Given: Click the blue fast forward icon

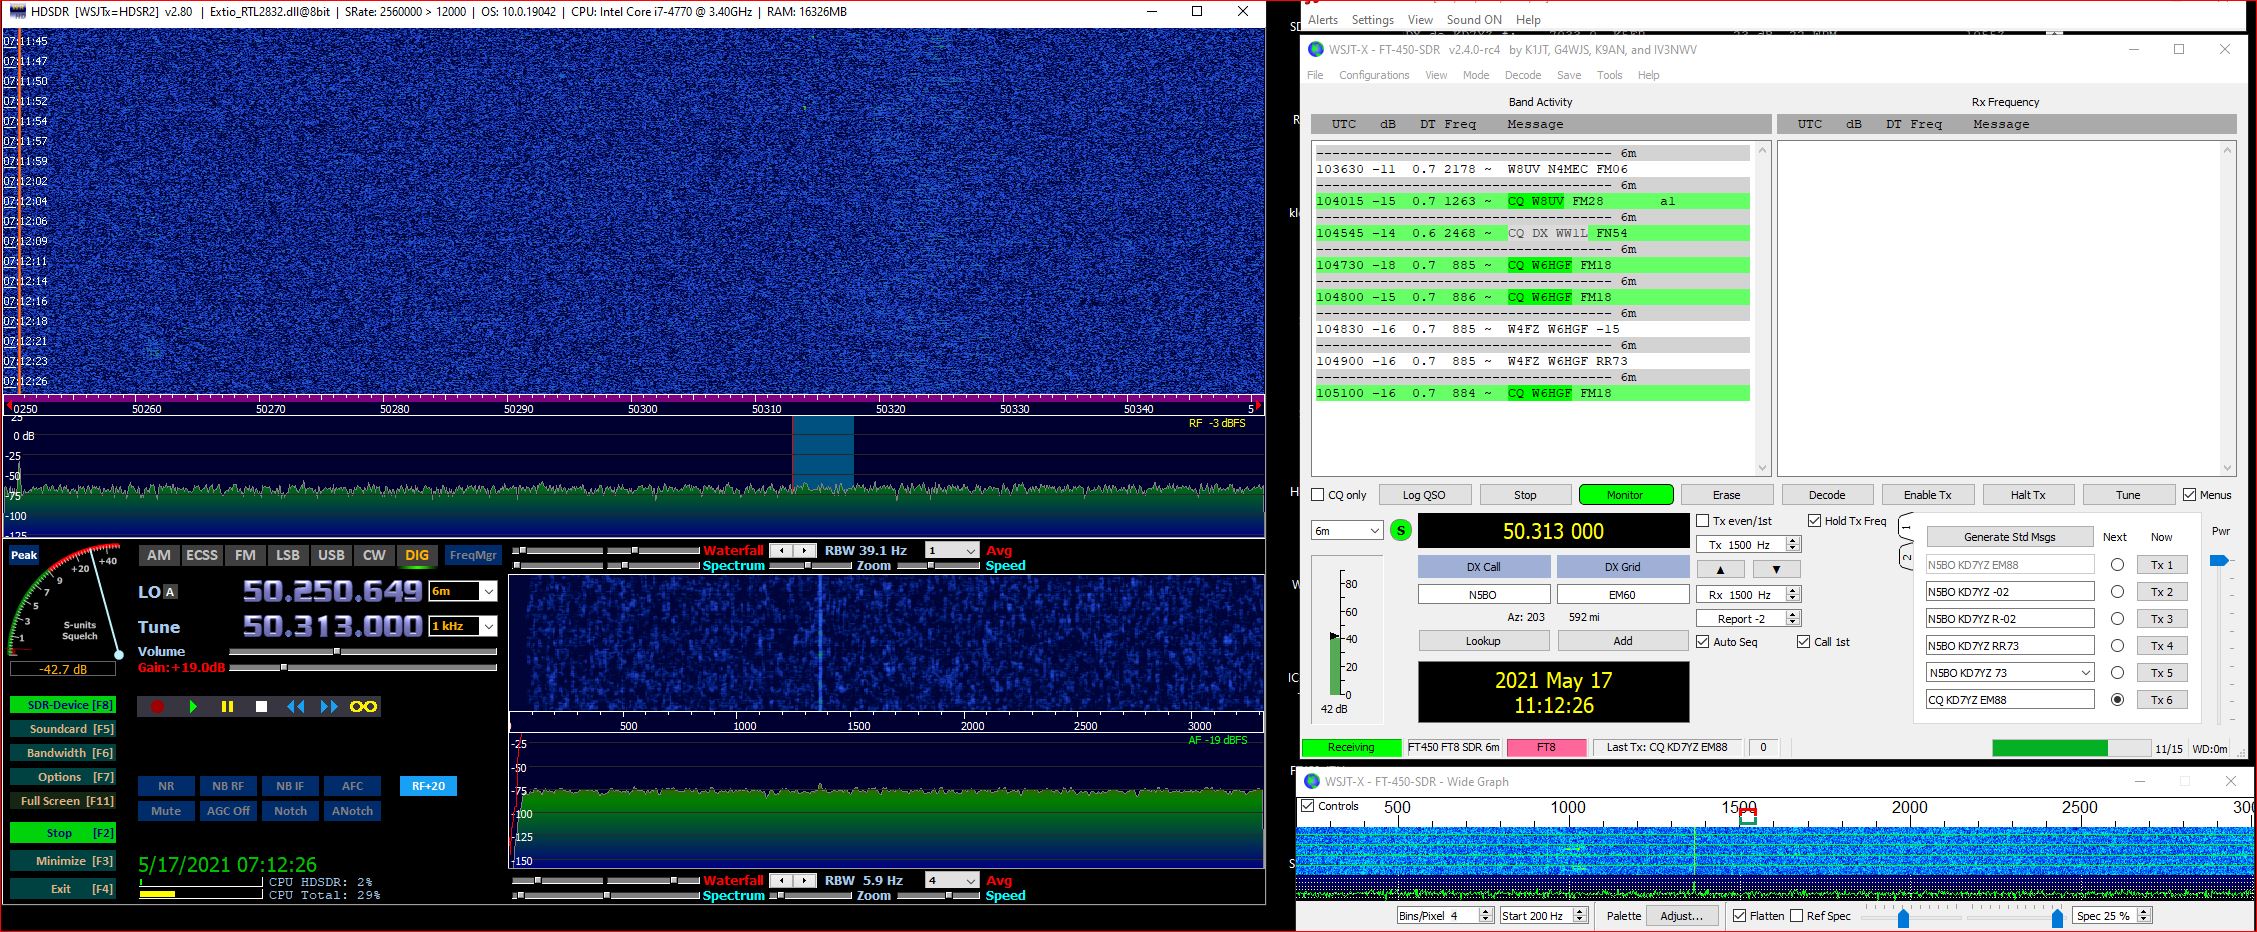Looking at the screenshot, I should click(329, 707).
